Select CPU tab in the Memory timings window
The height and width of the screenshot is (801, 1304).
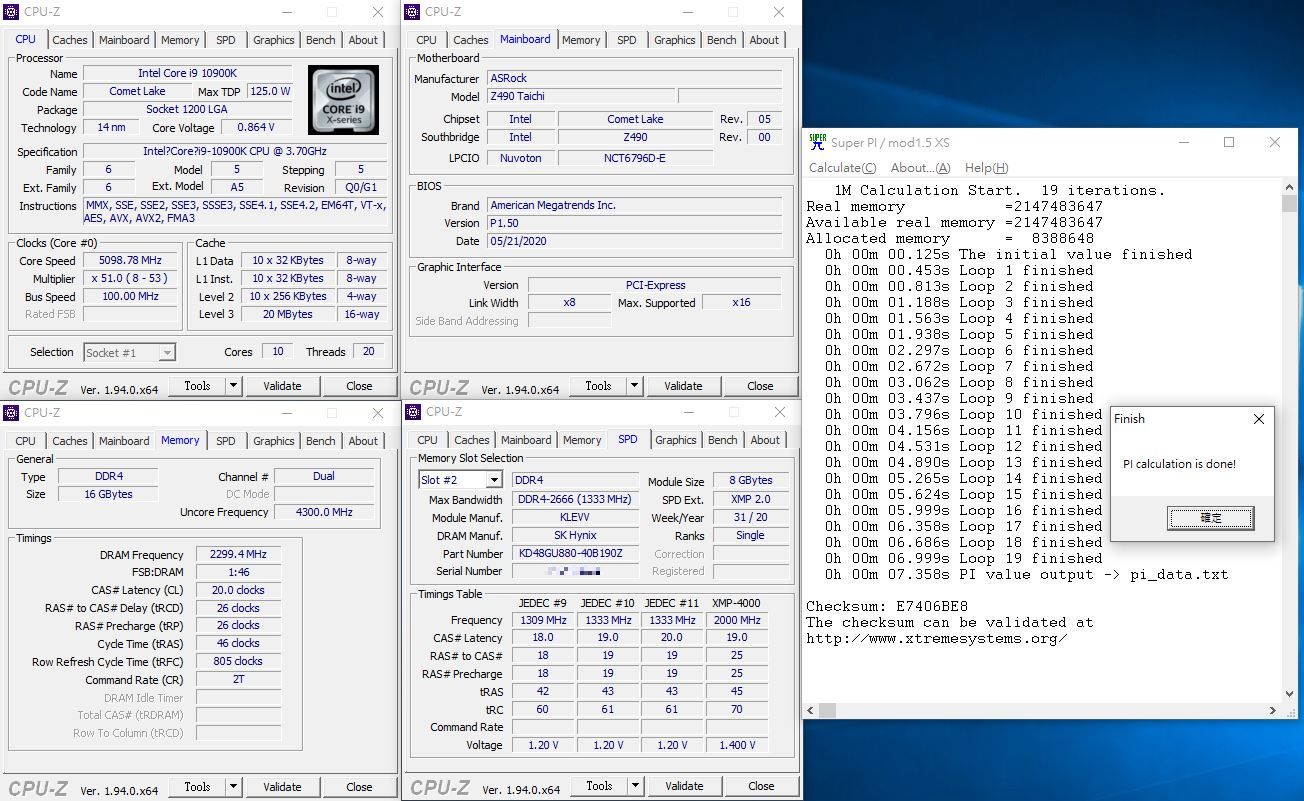click(x=26, y=441)
